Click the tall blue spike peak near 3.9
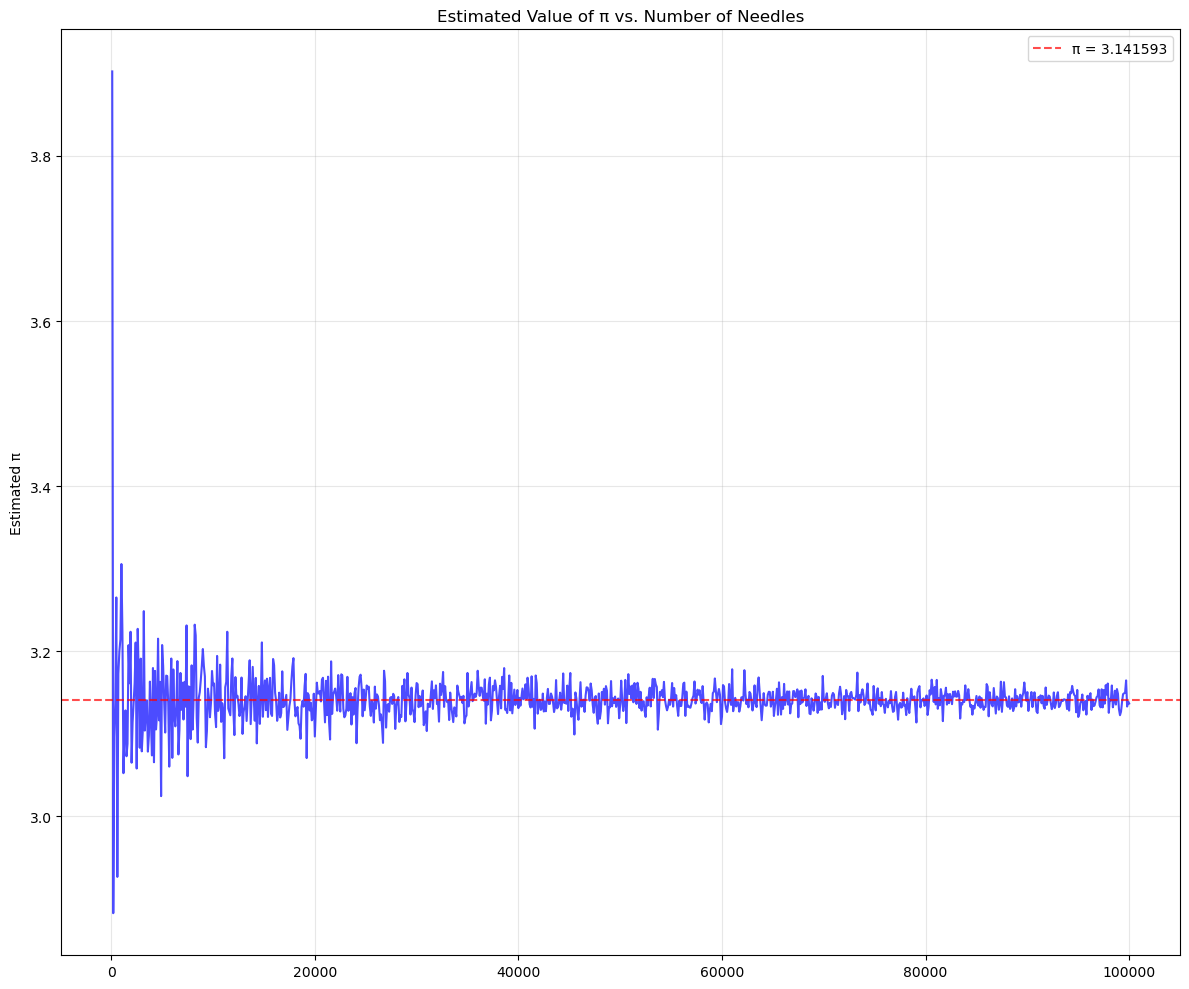Image resolution: width=1189 pixels, height=989 pixels. tap(112, 72)
